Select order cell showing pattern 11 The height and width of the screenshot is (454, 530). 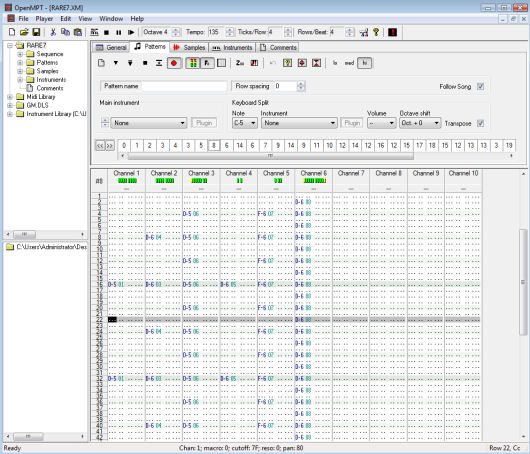pyautogui.click(x=317, y=146)
